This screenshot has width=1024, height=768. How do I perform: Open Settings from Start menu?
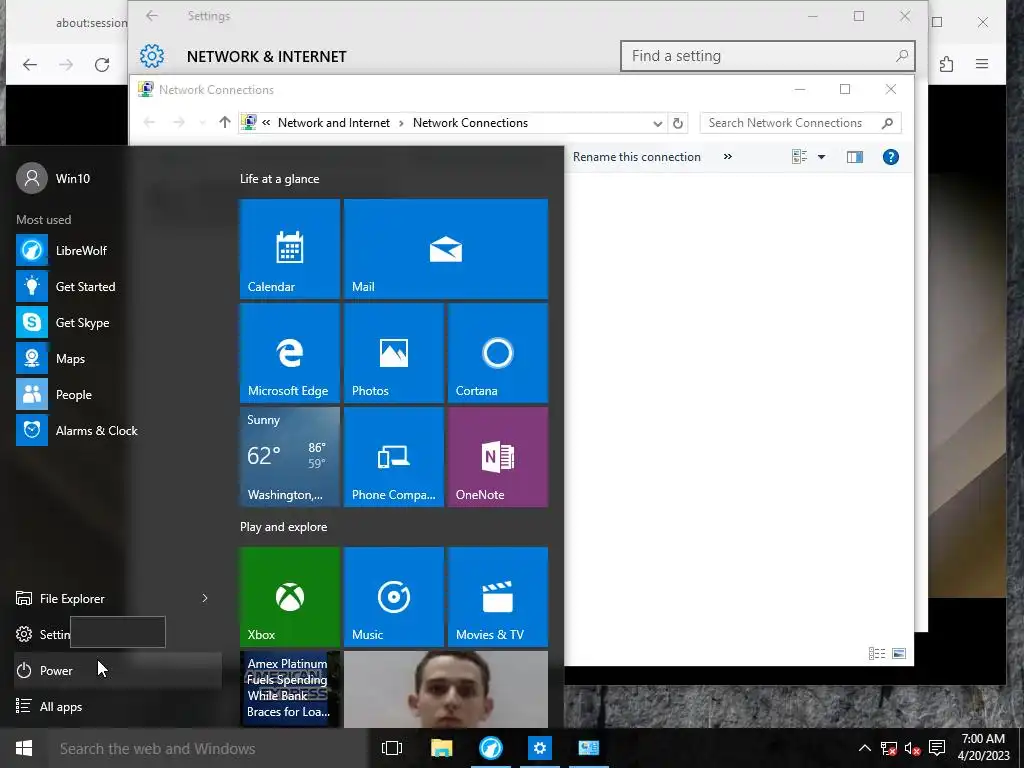tap(42, 634)
